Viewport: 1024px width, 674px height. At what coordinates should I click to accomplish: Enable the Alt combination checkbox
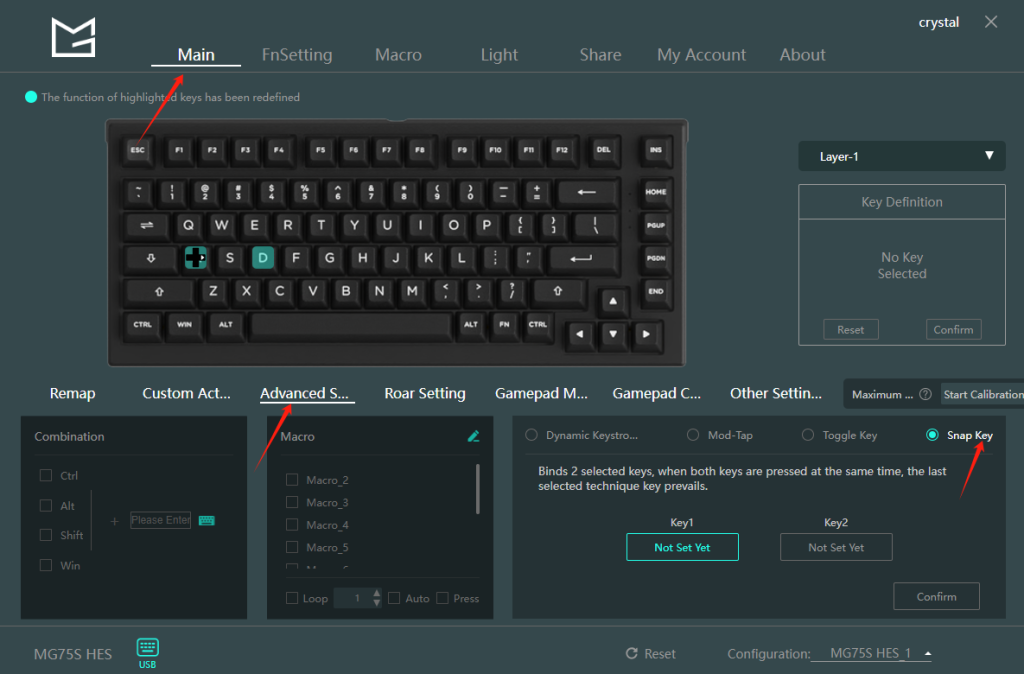[x=46, y=506]
